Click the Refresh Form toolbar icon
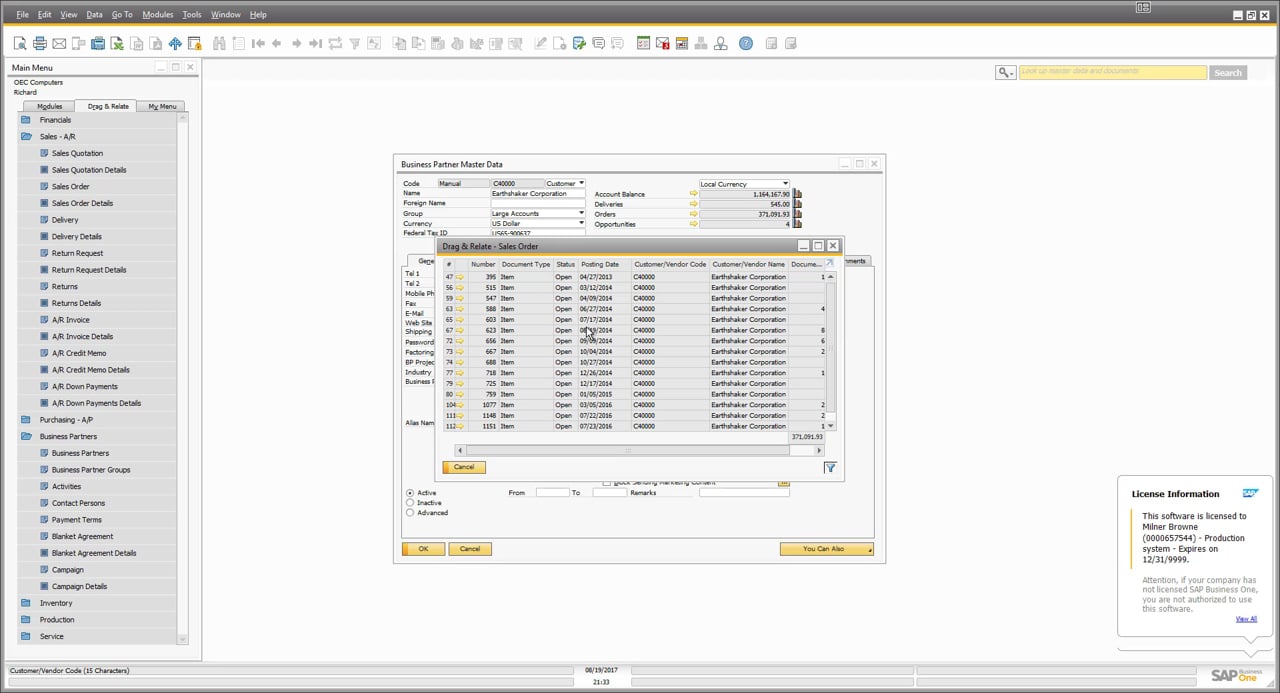 pyautogui.click(x=335, y=43)
